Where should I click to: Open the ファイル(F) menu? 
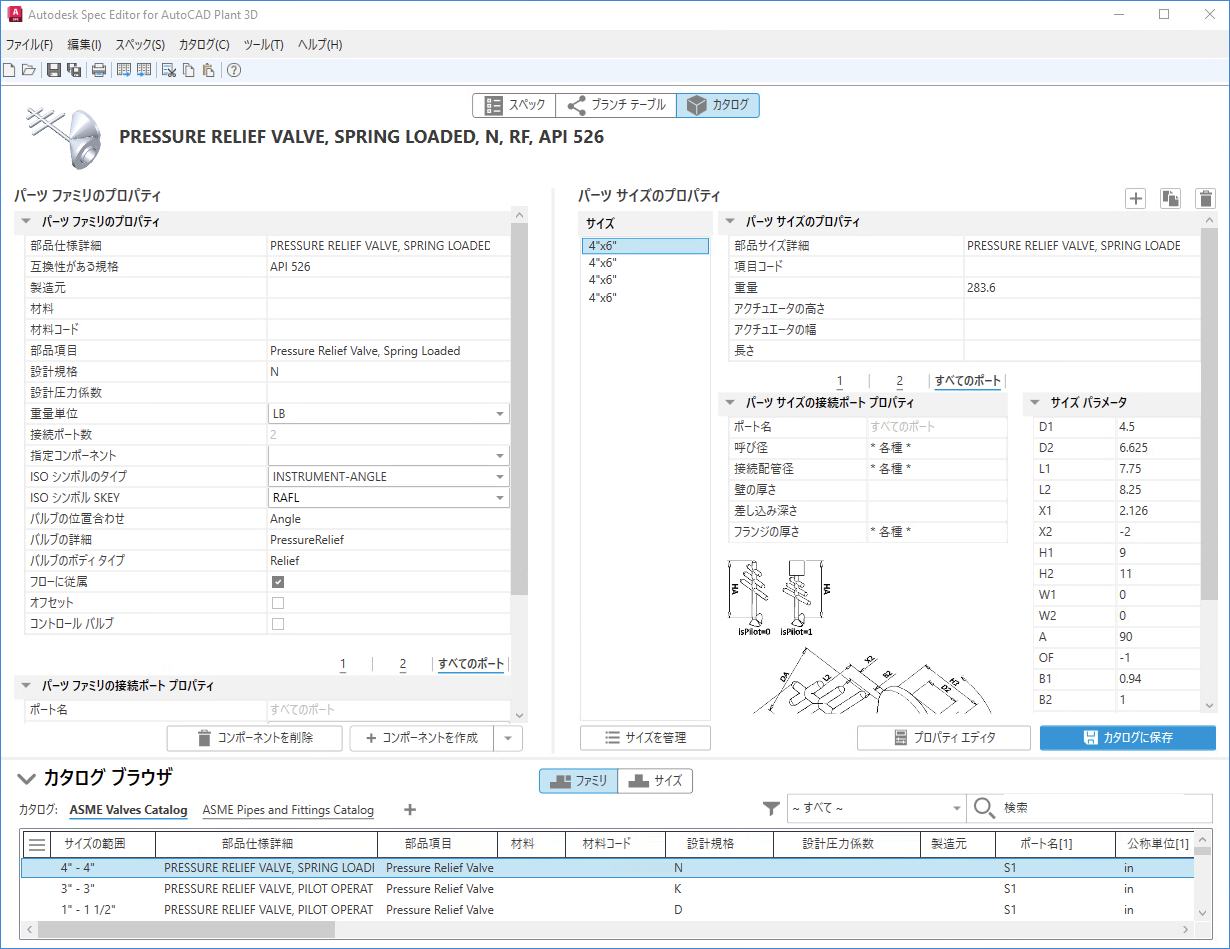[29, 45]
